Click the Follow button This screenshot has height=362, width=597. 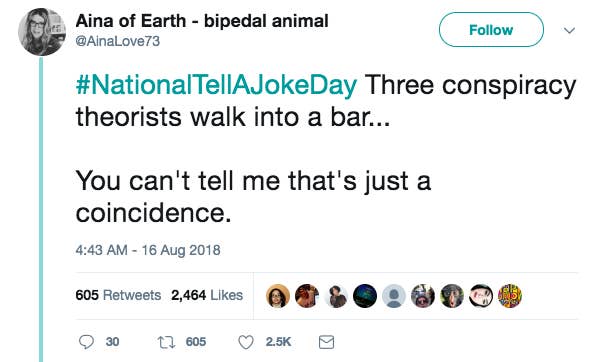pyautogui.click(x=491, y=30)
